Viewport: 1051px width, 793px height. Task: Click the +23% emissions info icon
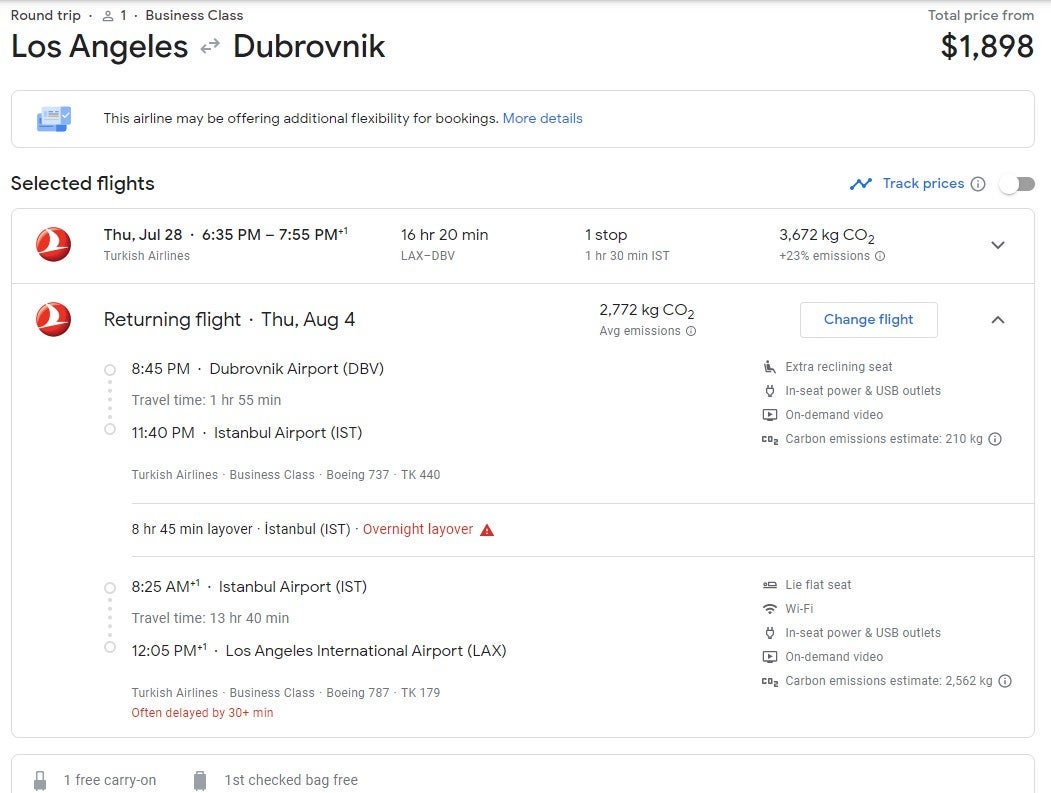(x=880, y=256)
